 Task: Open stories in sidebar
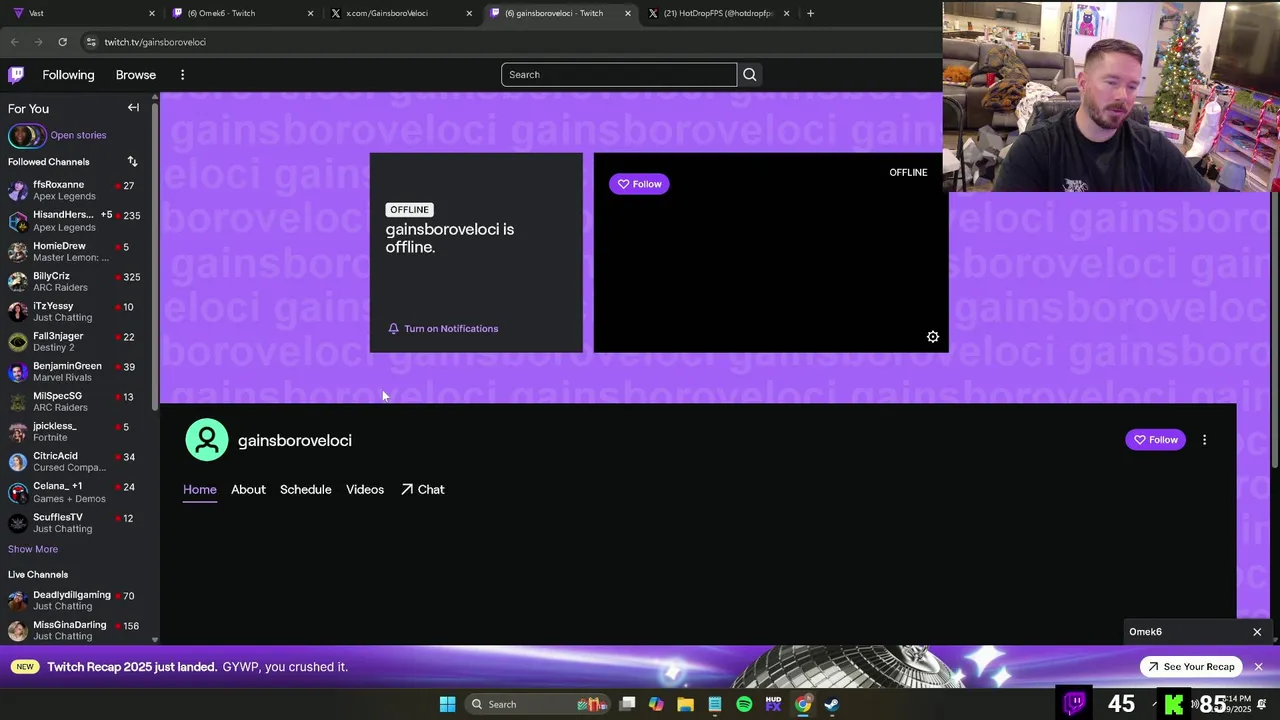78,135
